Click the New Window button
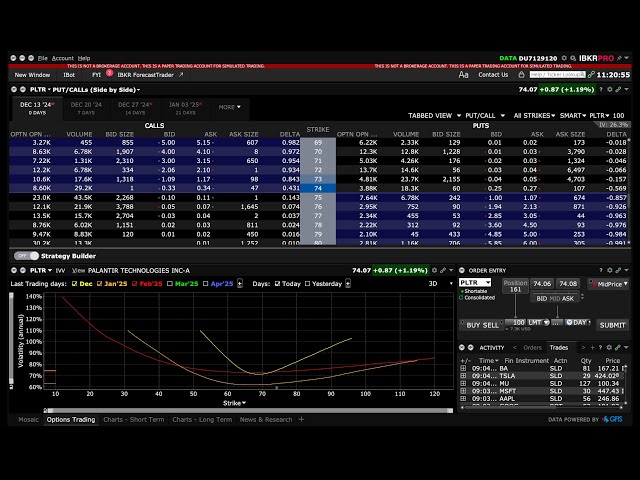Viewport: 640px width, 480px height. pyautogui.click(x=32, y=75)
